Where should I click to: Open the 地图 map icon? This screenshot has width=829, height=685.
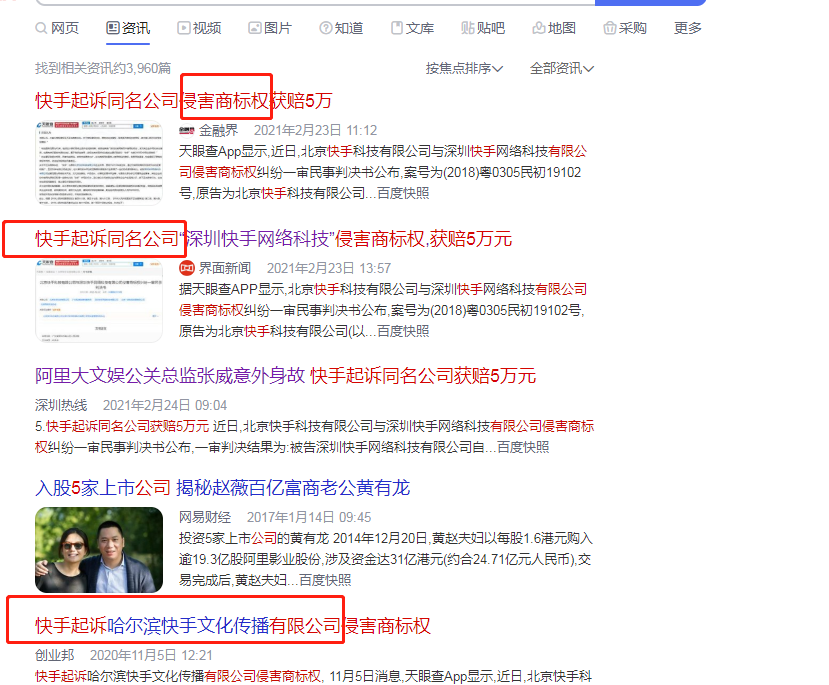541,28
